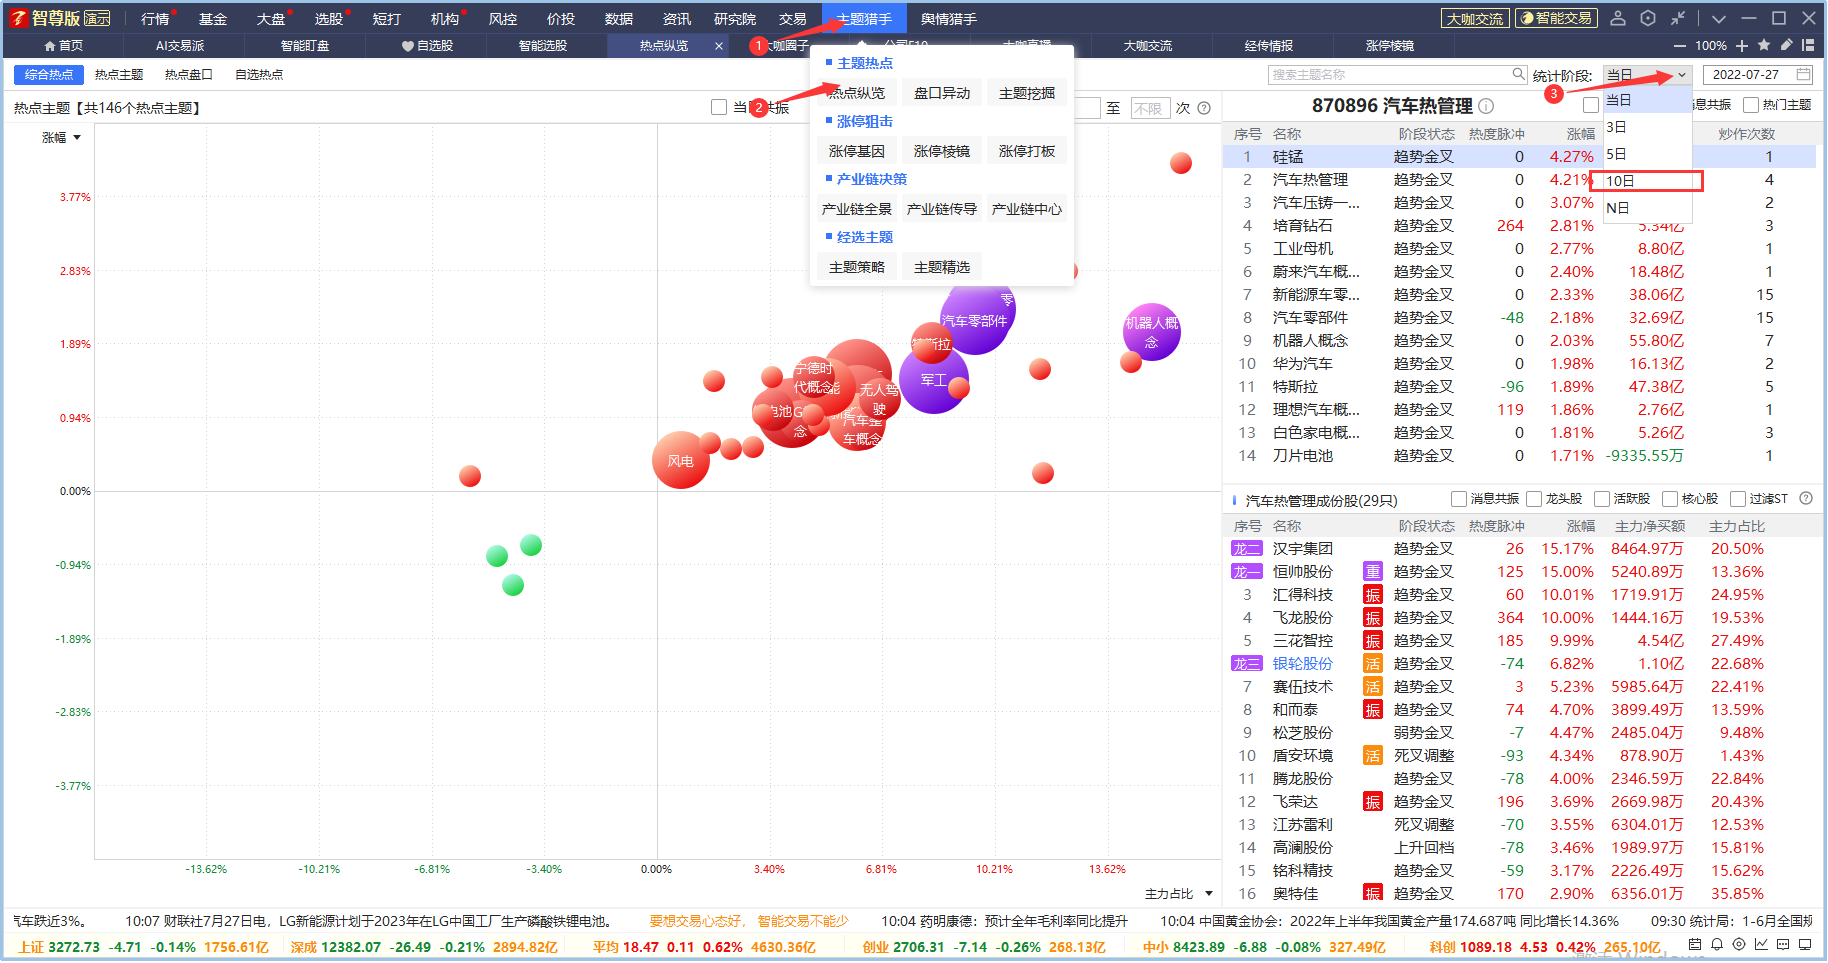Viewport: 1828px width, 963px height.
Task: Click the 风电 bubble in chart
Action: pyautogui.click(x=681, y=461)
